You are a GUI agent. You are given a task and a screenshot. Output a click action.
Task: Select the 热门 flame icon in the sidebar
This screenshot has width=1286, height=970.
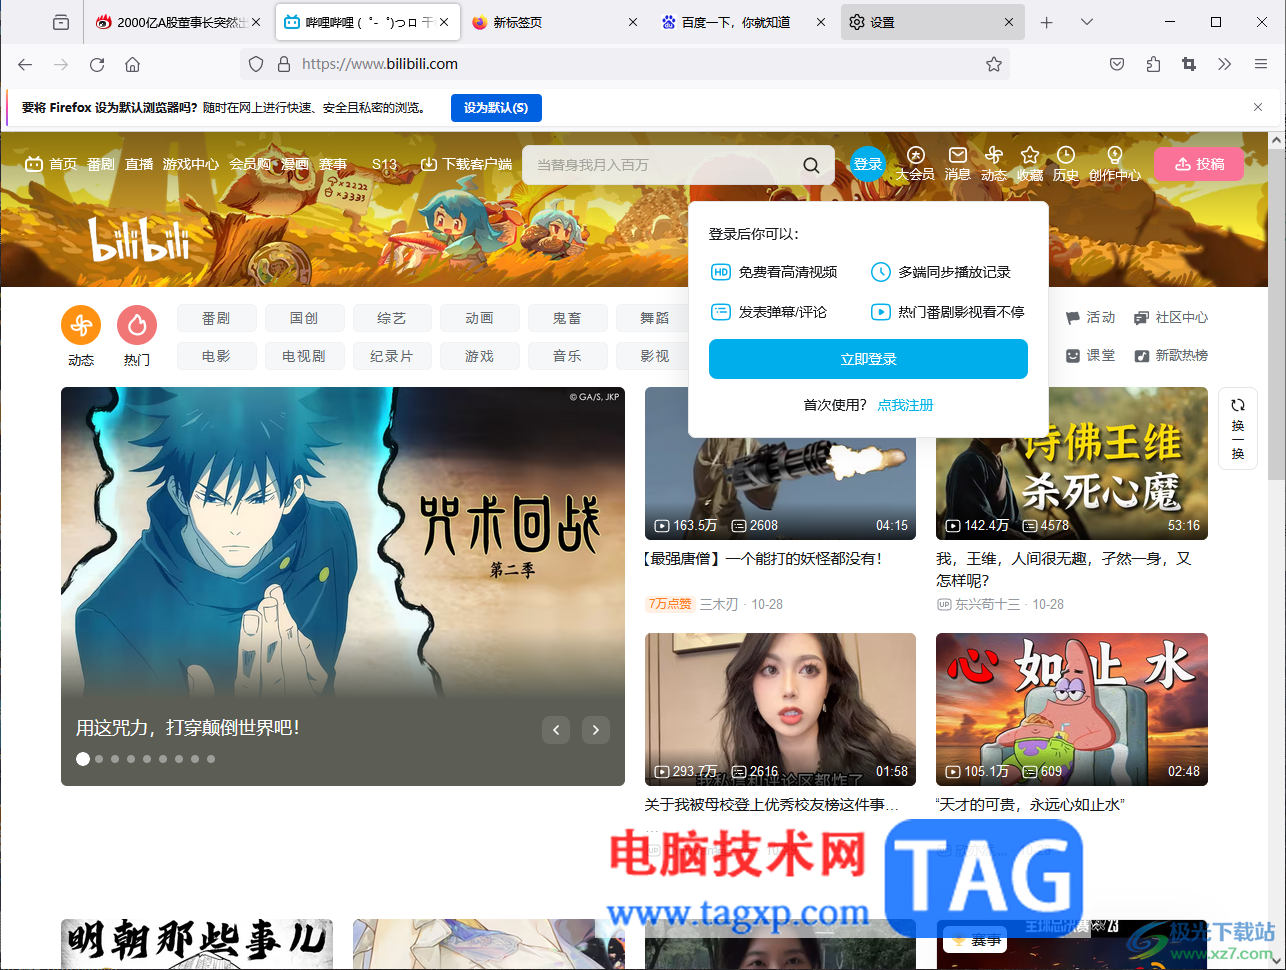tap(137, 324)
